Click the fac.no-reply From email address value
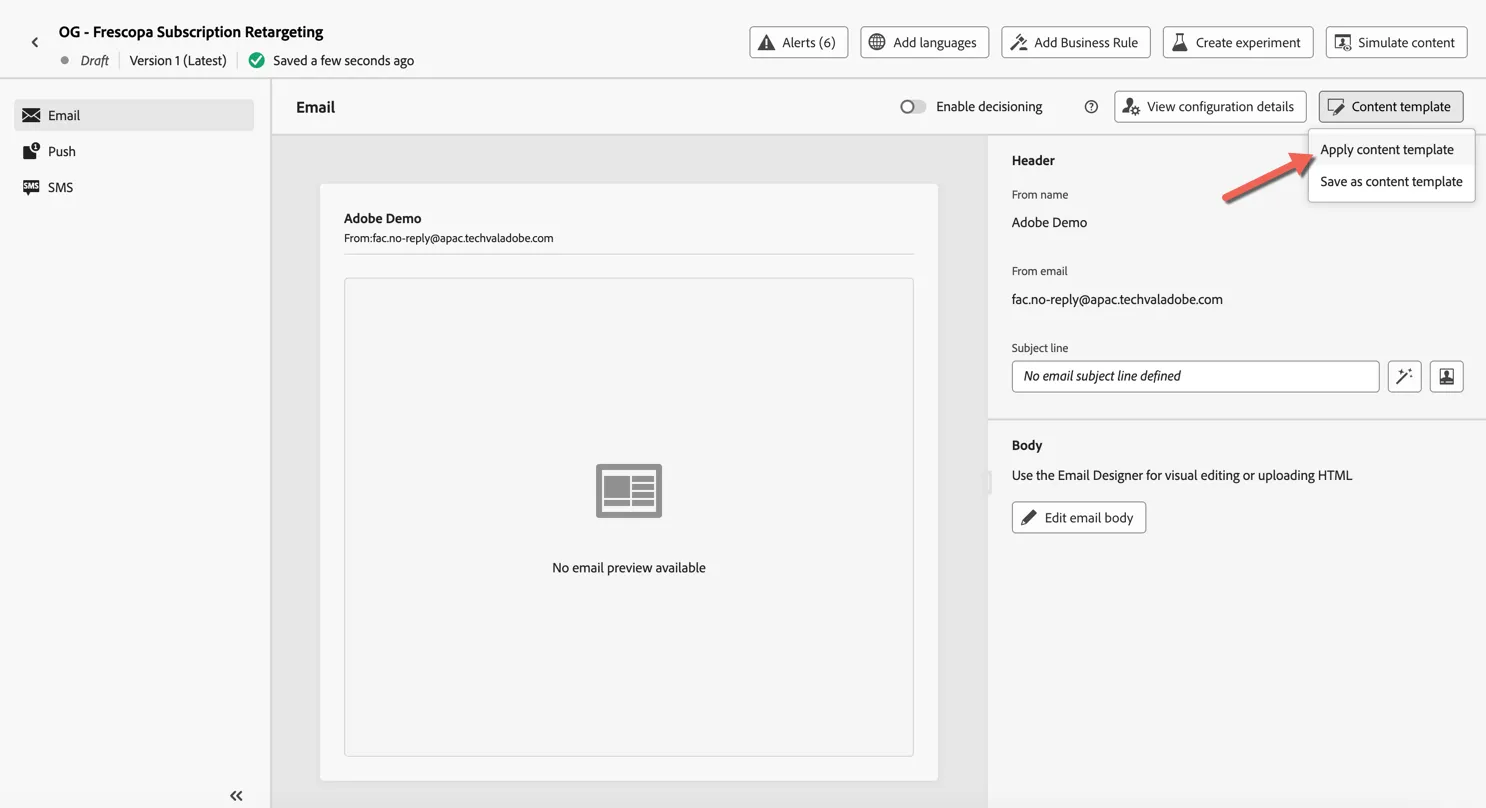Viewport: 1486px width, 808px height. coord(1117,299)
